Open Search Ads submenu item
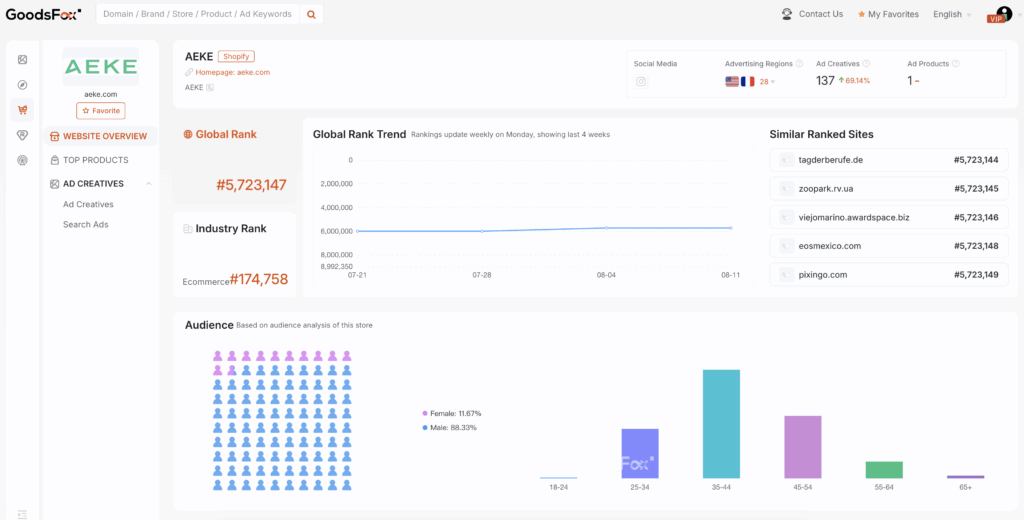The height and width of the screenshot is (520, 1024). pyautogui.click(x=86, y=224)
